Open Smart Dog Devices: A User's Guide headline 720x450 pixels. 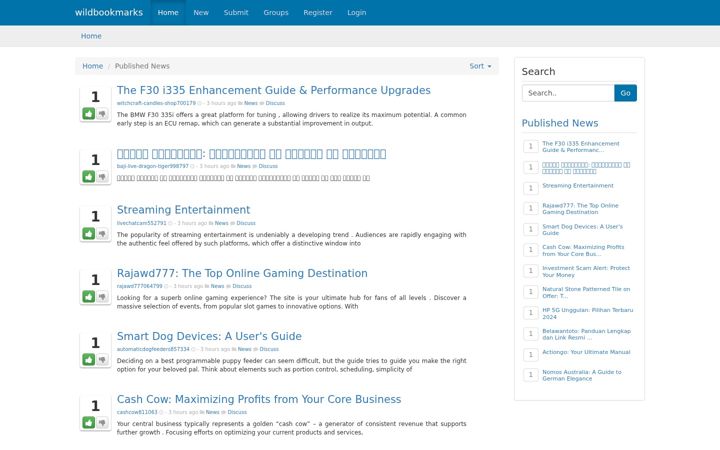[209, 336]
